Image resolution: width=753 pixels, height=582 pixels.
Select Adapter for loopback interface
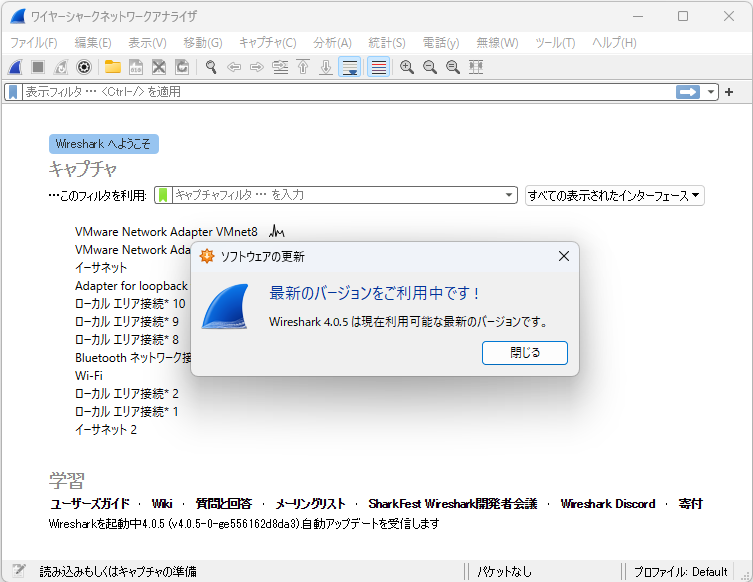click(132, 286)
